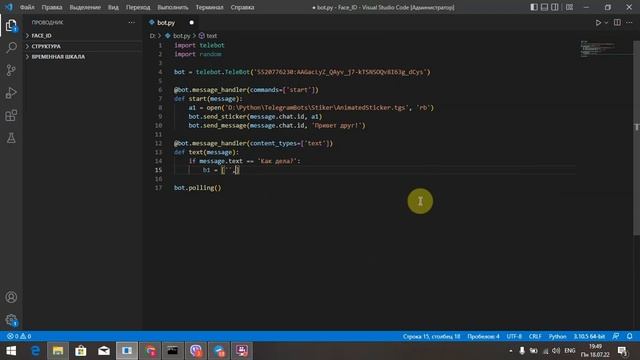Image resolution: width=640 pixels, height=360 pixels.
Task: Open the Explorer view in activity bar
Action: tap(11, 26)
